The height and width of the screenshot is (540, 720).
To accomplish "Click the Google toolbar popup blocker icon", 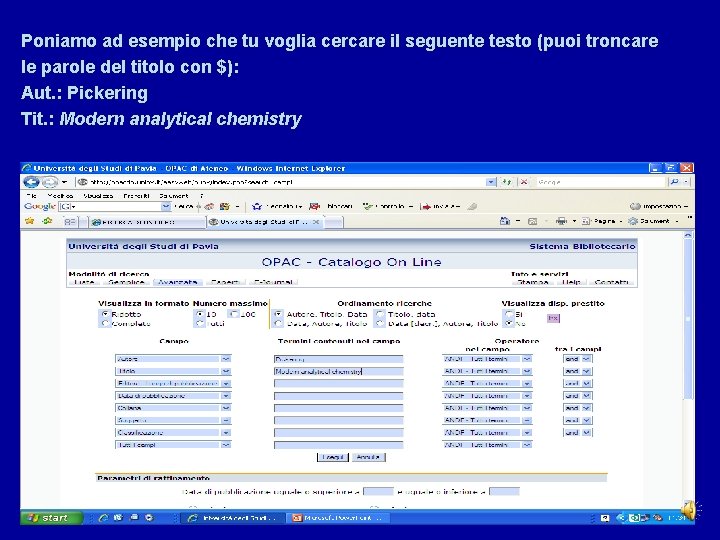I will point(315,207).
